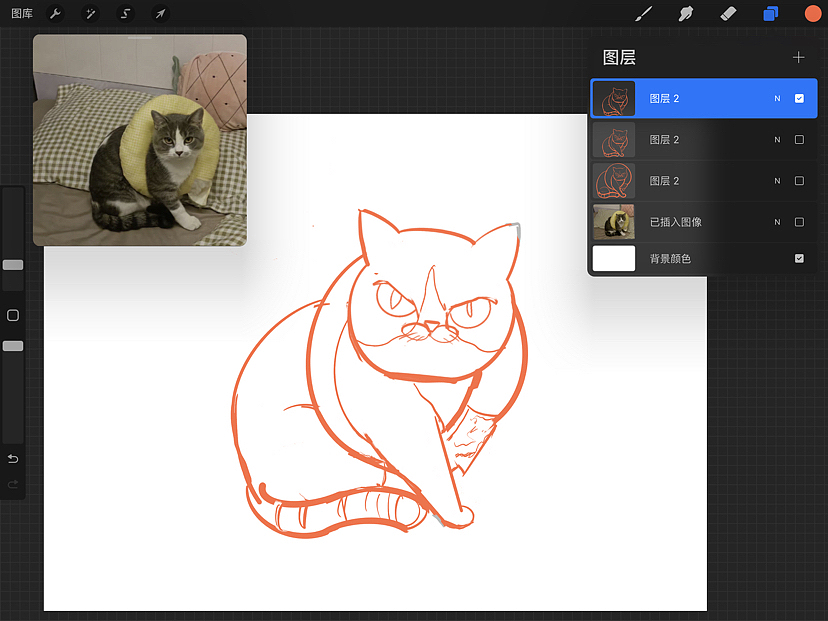Image resolution: width=828 pixels, height=621 pixels.
Task: Open blend mode N of selected layer
Action: click(x=777, y=98)
